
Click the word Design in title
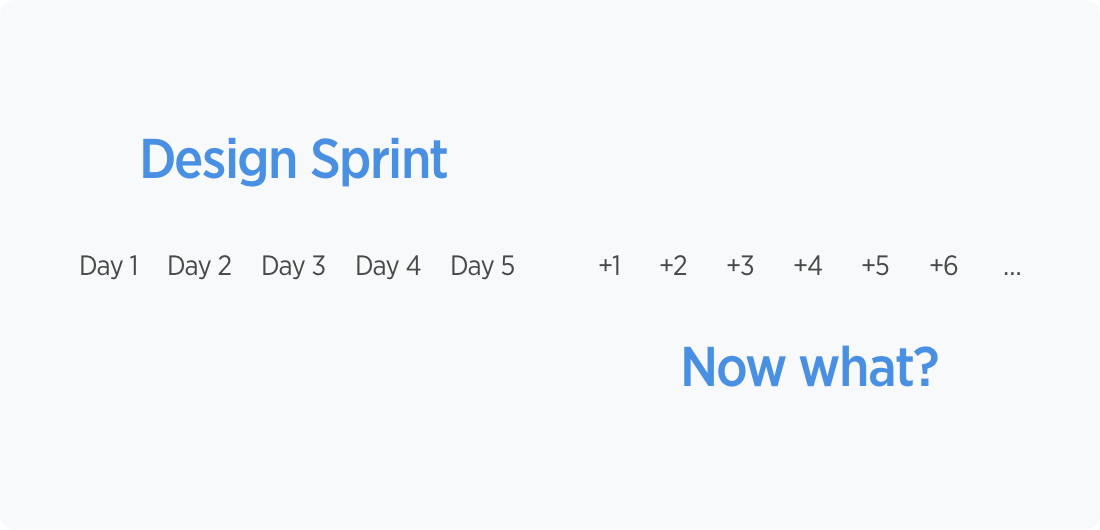click(x=219, y=161)
